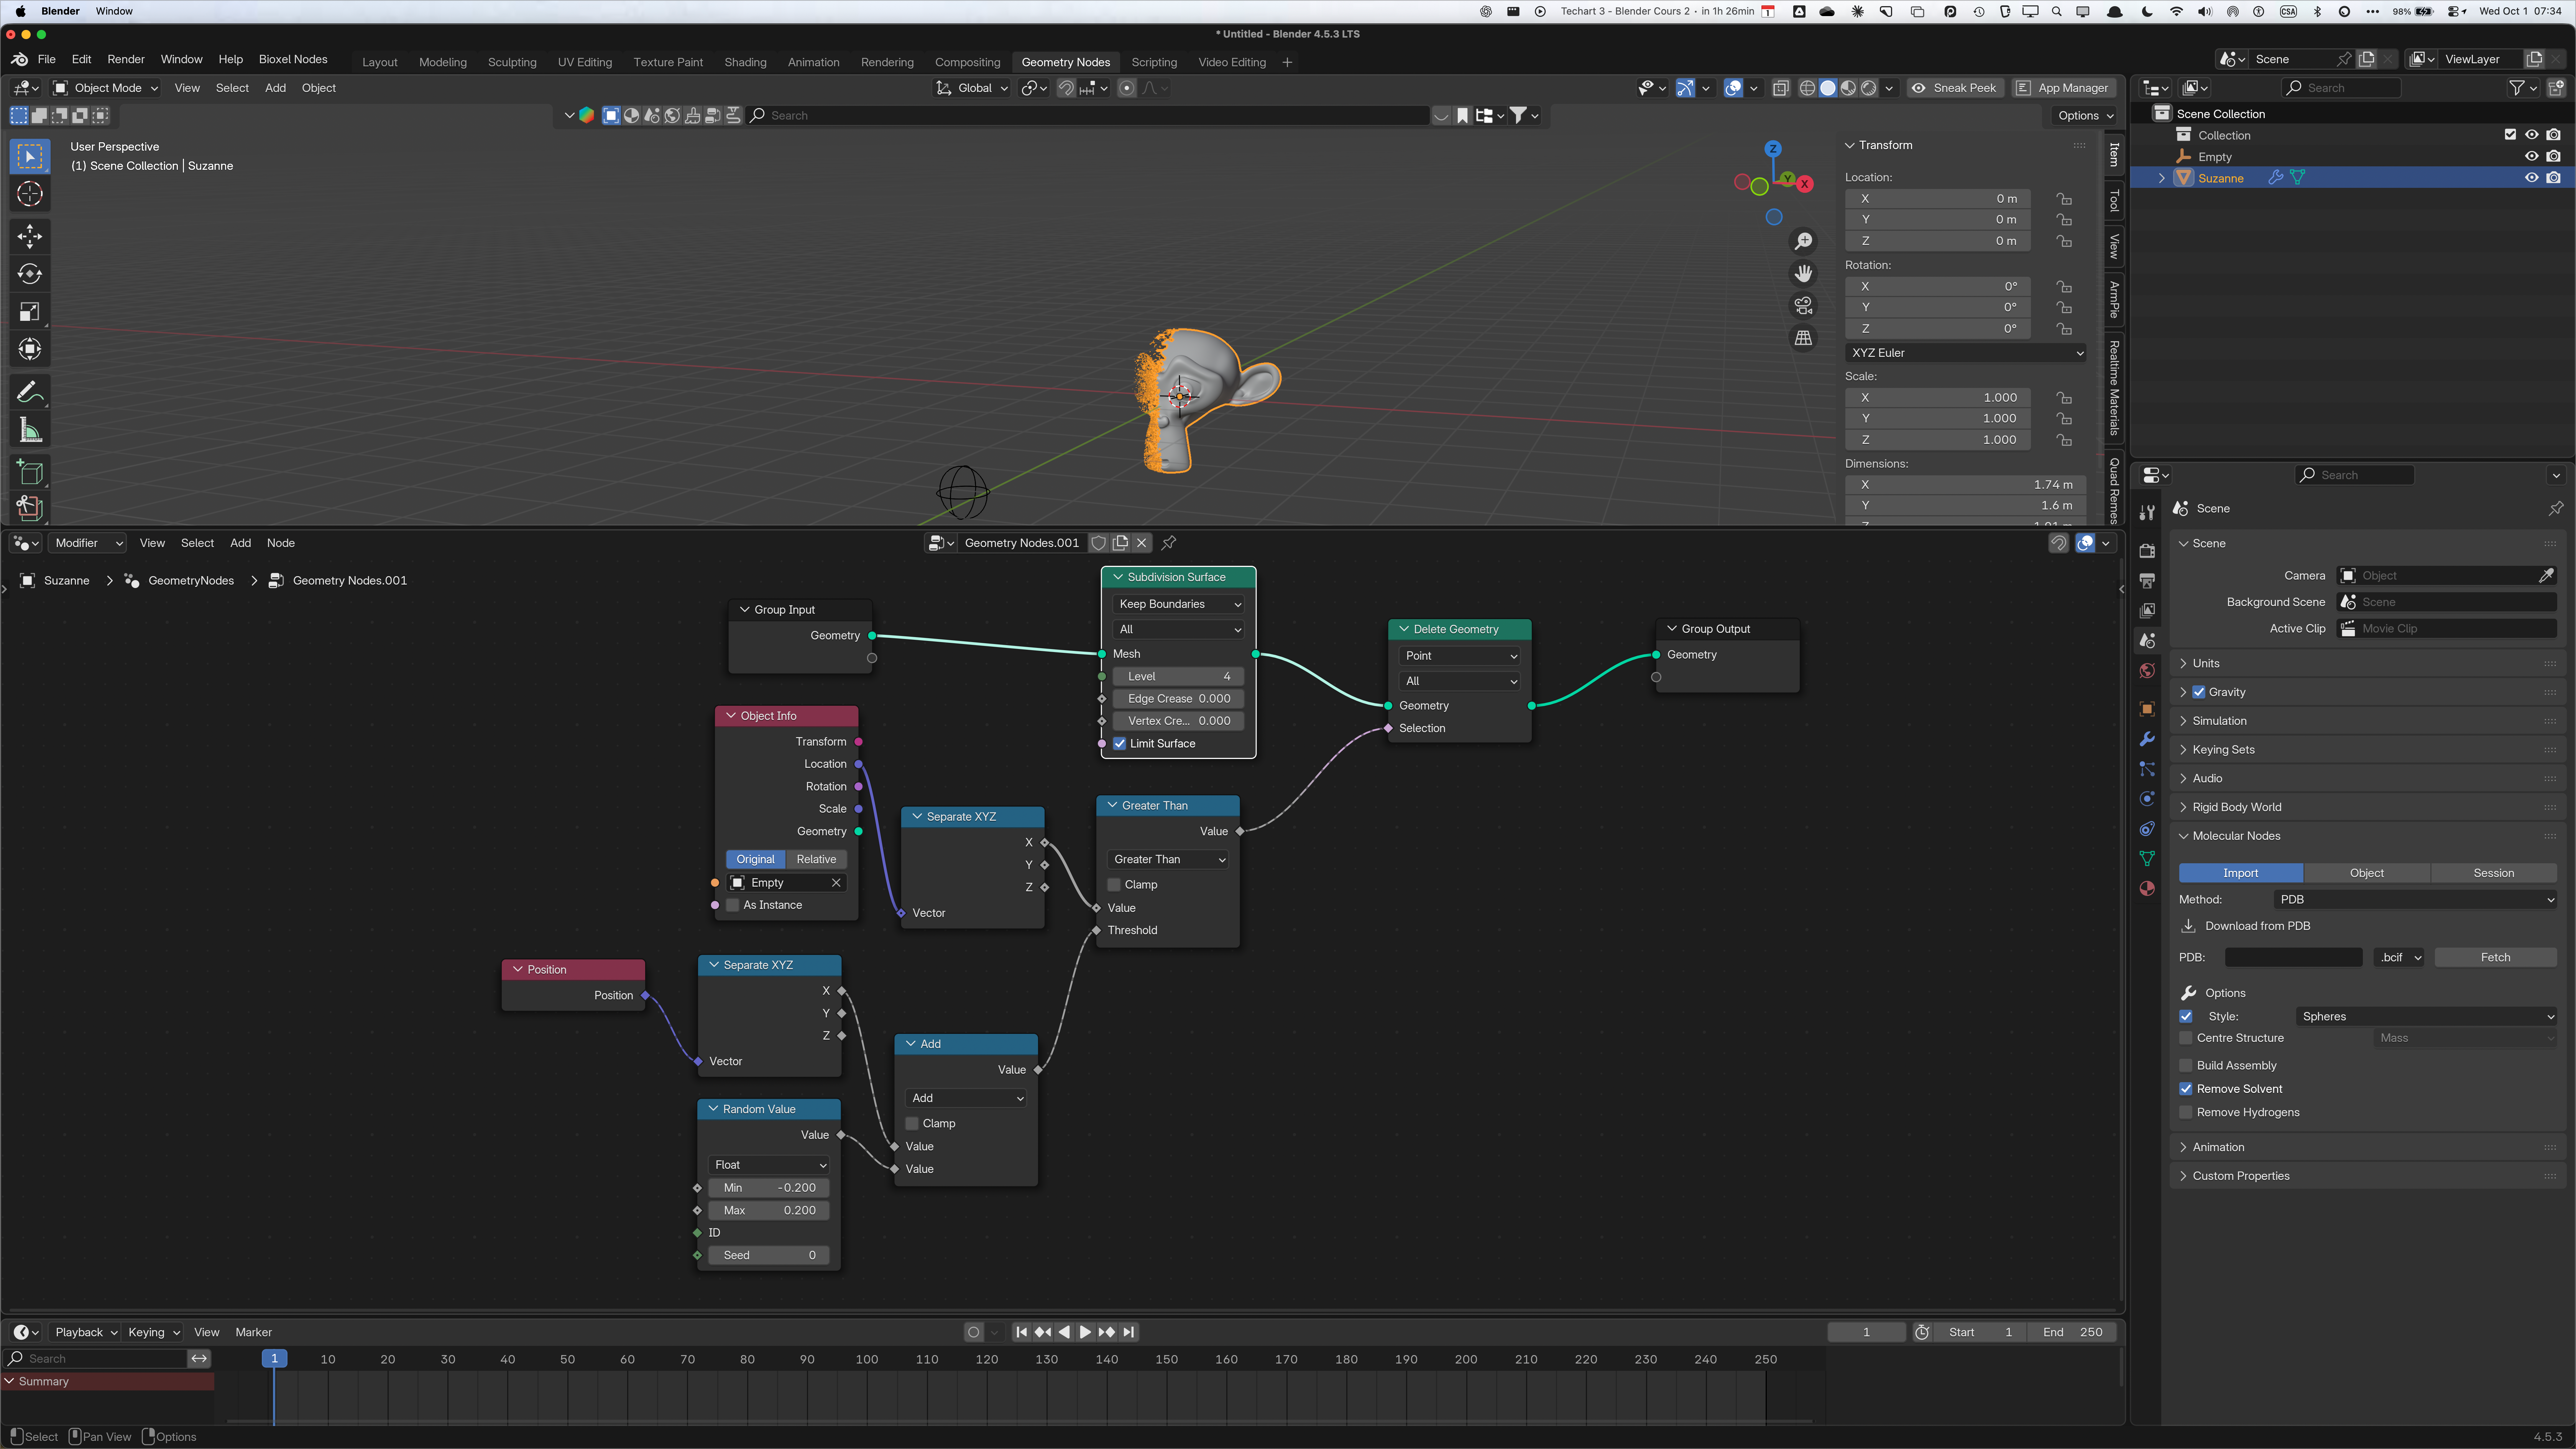2576x1449 pixels.
Task: Switch to rendered viewport shading
Action: pyautogui.click(x=1868, y=88)
